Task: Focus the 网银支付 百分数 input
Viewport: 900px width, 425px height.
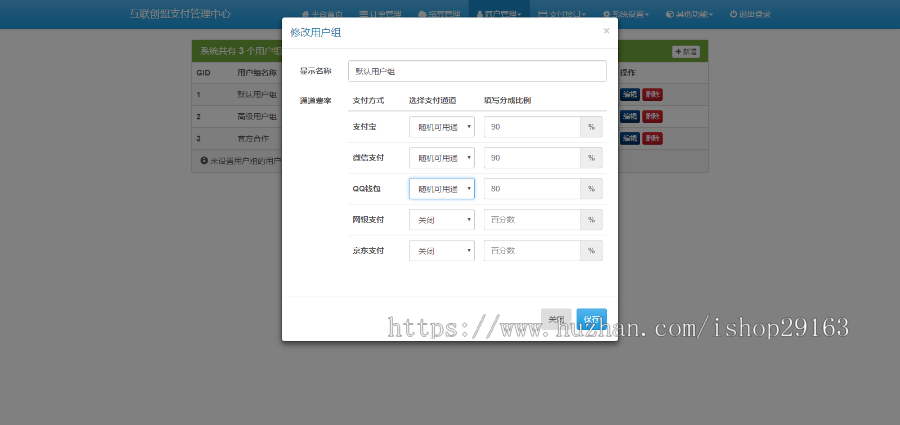Action: (x=532, y=219)
